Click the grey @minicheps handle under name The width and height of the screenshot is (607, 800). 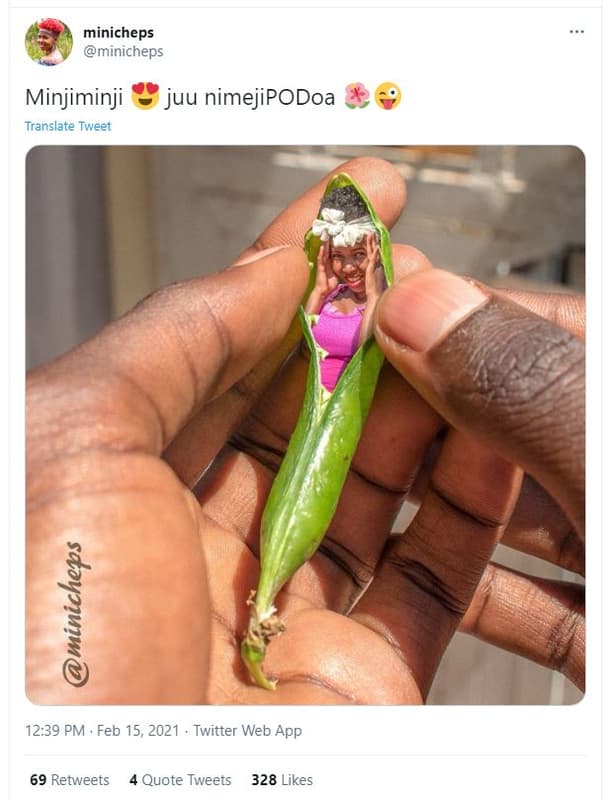click(123, 51)
